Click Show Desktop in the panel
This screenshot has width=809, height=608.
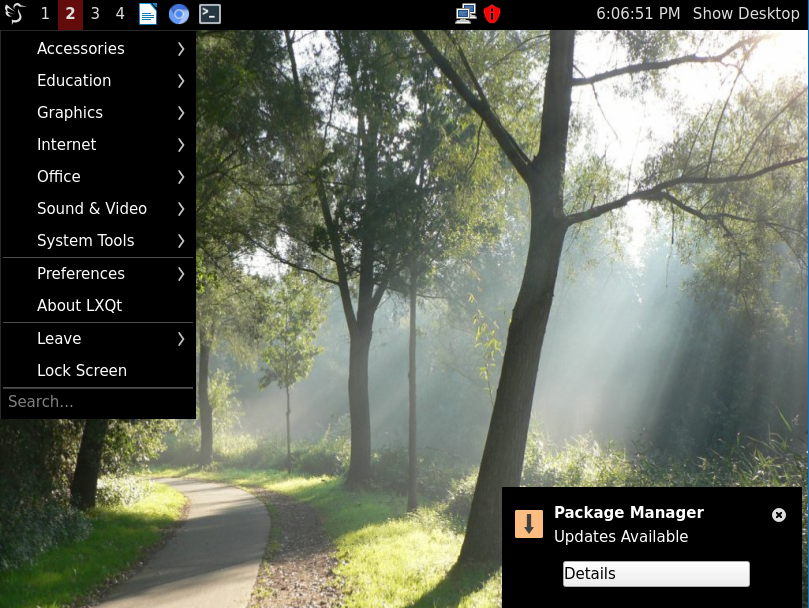(x=746, y=13)
